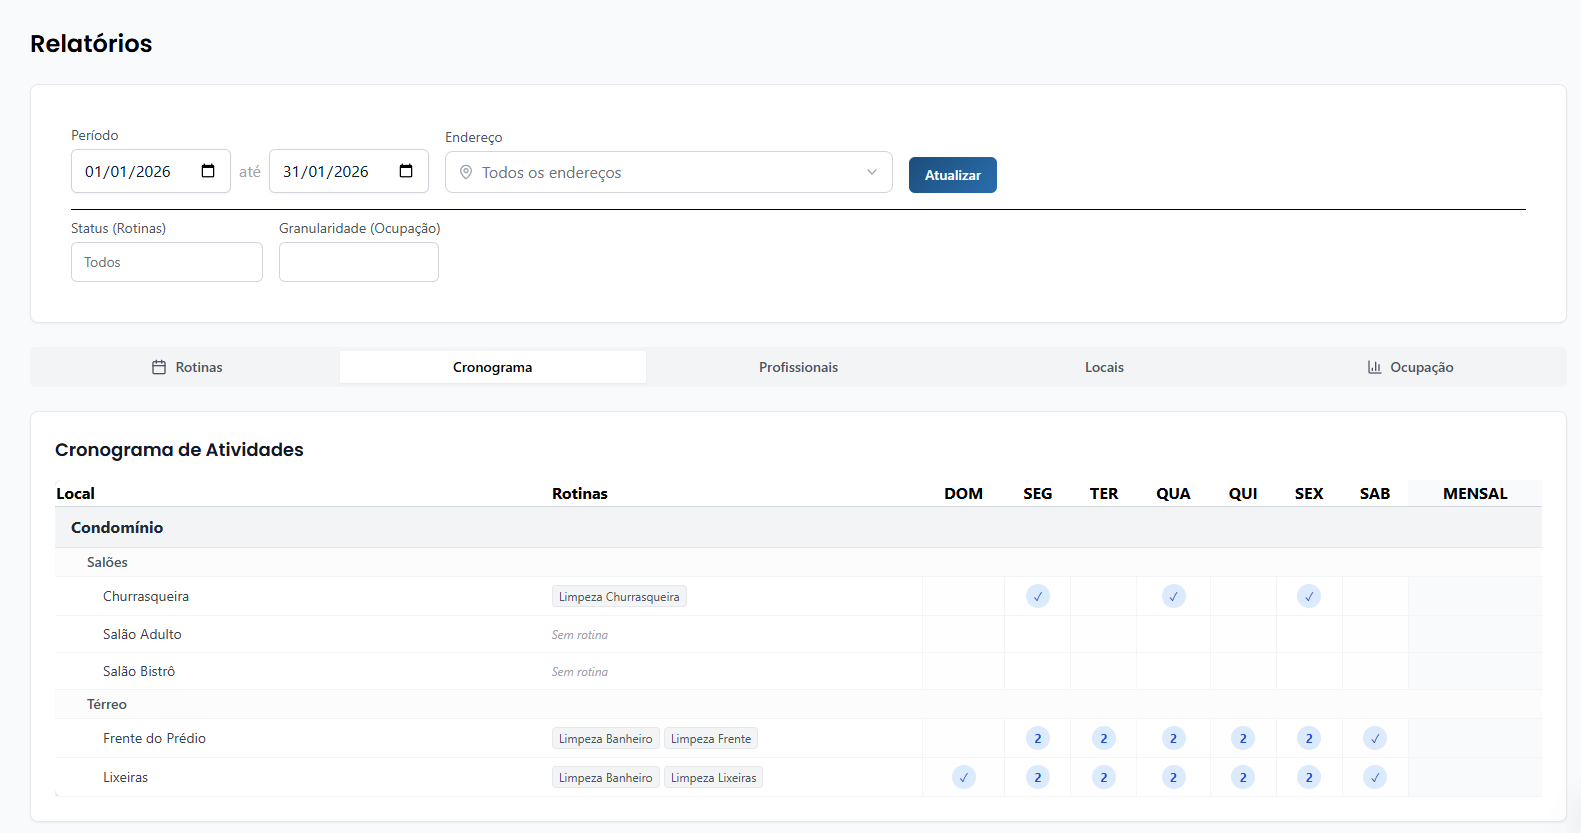Click Churrasqueira's Friday checkmark badge

[1308, 597]
